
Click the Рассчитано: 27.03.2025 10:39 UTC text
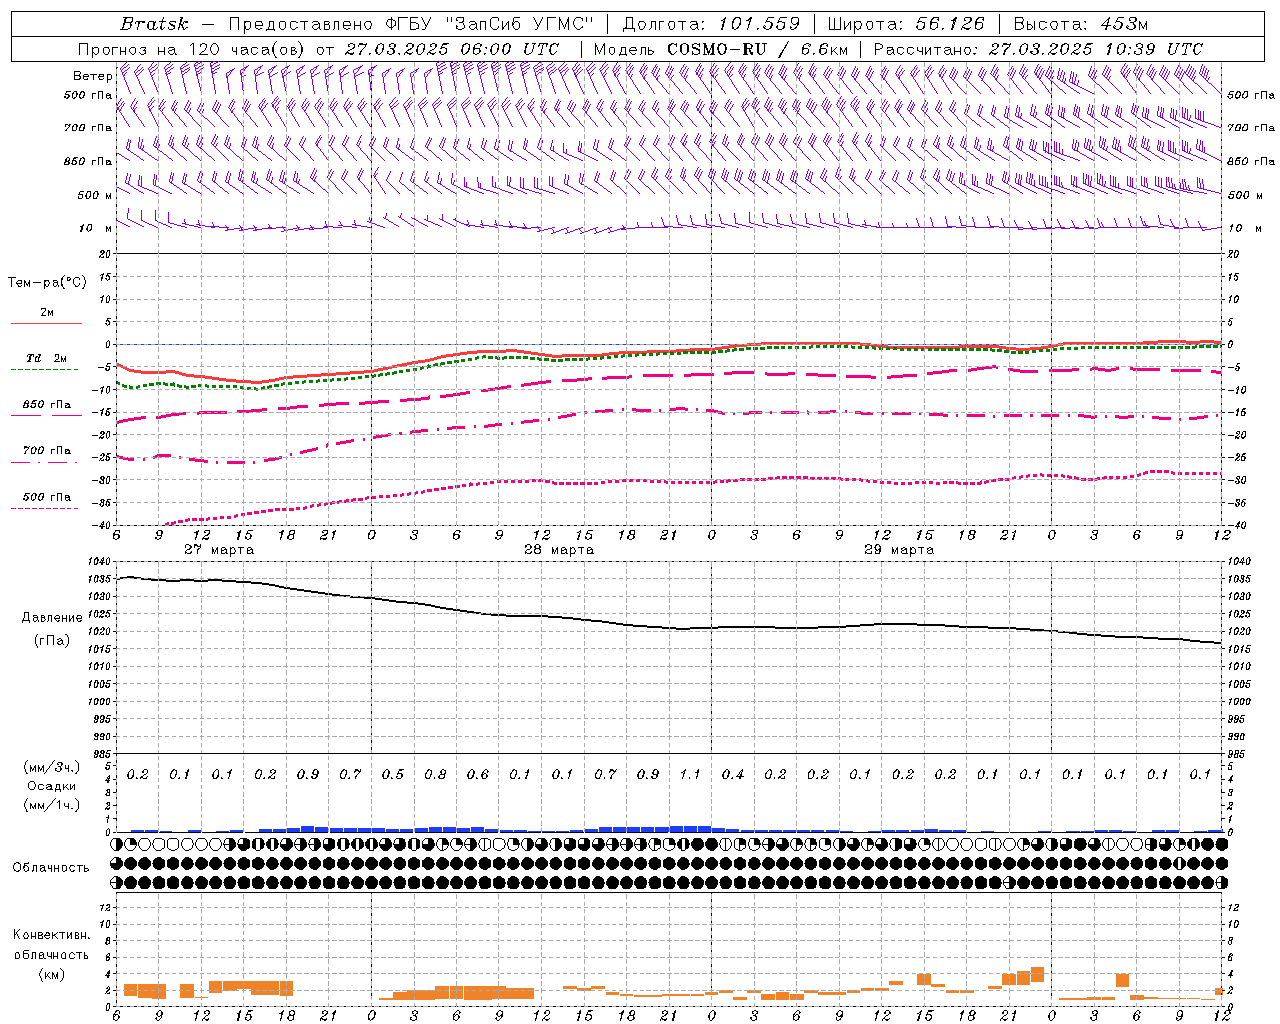click(x=1038, y=49)
